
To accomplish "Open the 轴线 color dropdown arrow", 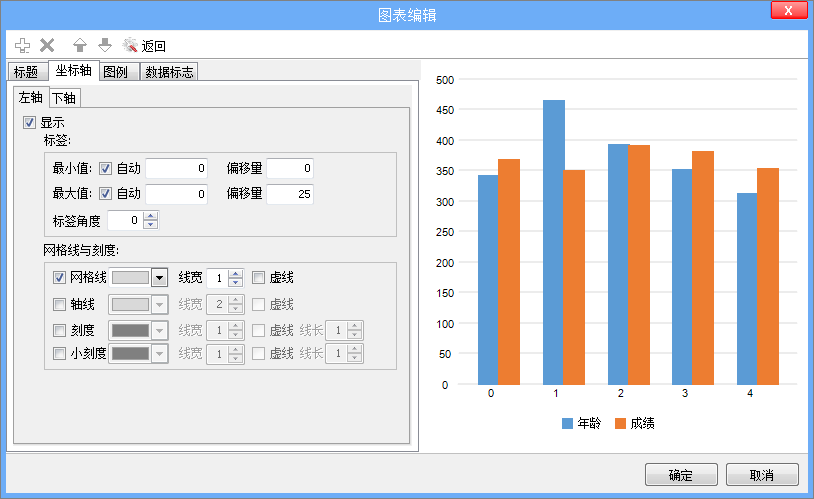I will [x=159, y=304].
